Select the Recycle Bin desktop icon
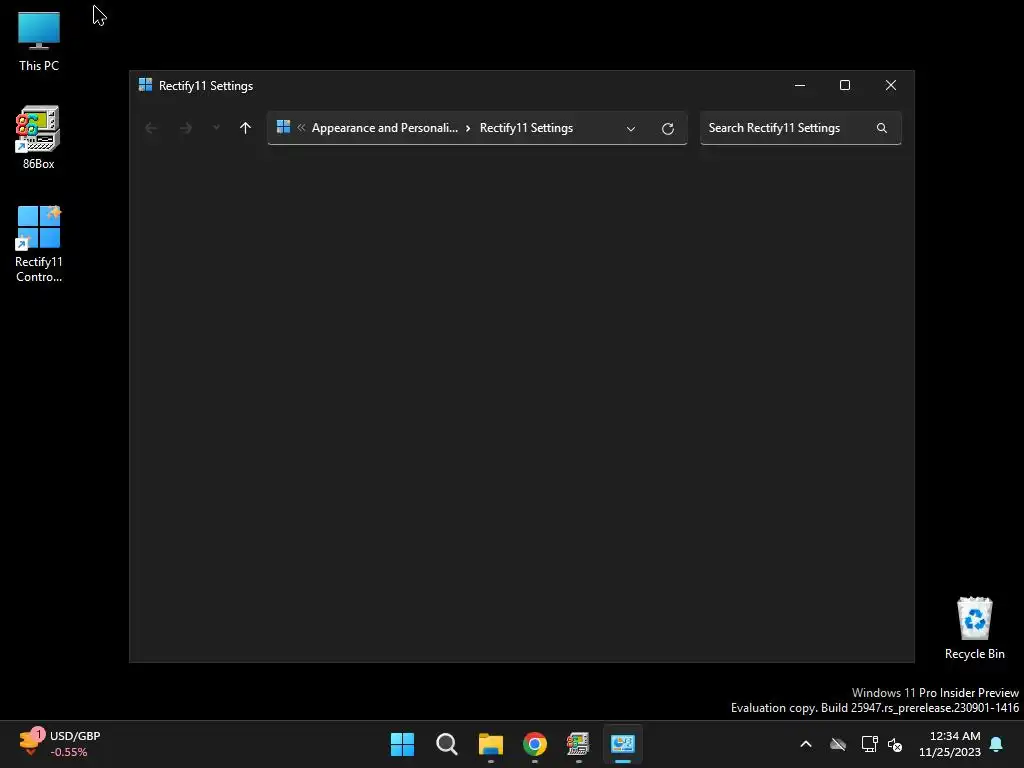The image size is (1024, 768). (974, 628)
